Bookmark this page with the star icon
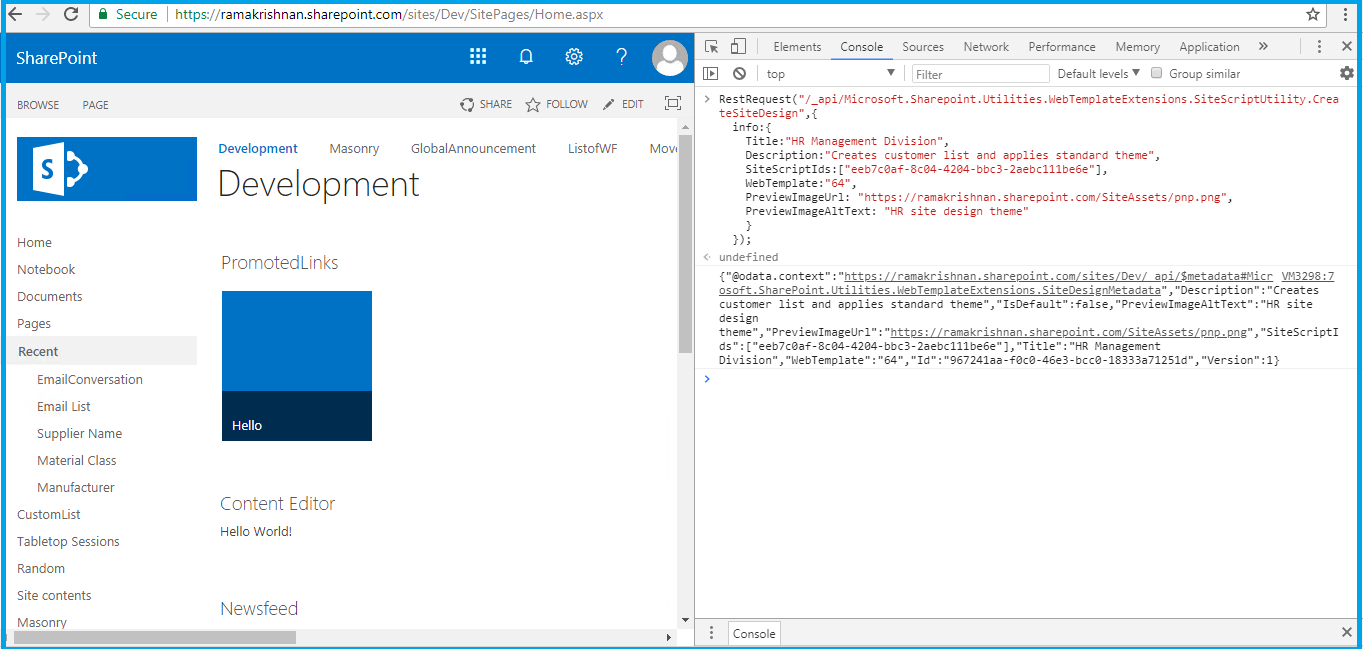Screen dimensions: 1363x649 tap(1313, 14)
